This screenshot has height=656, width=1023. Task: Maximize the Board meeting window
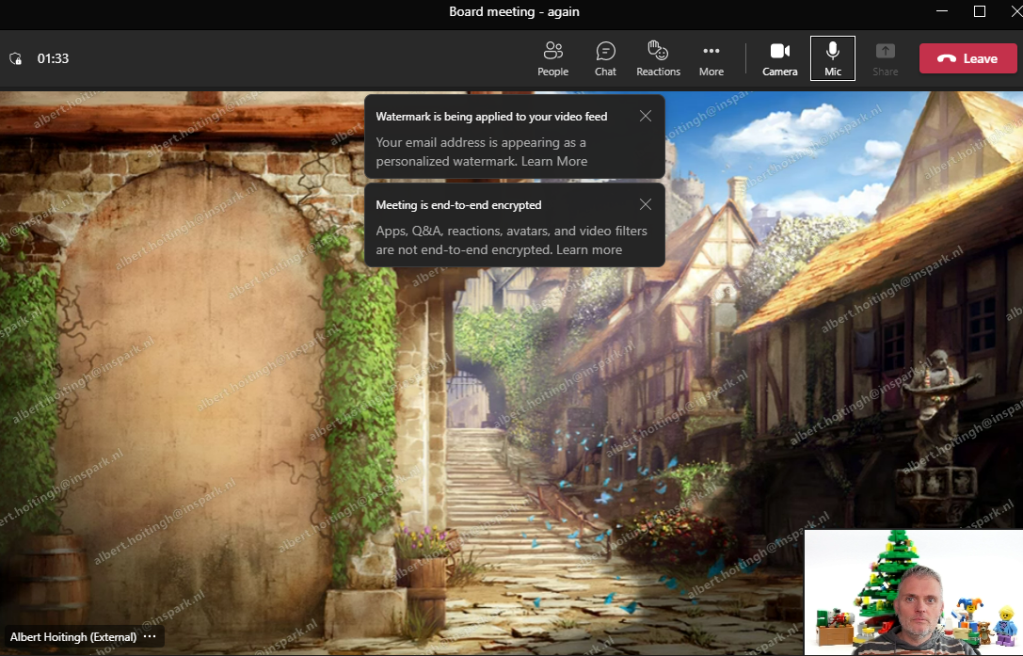pyautogui.click(x=980, y=12)
